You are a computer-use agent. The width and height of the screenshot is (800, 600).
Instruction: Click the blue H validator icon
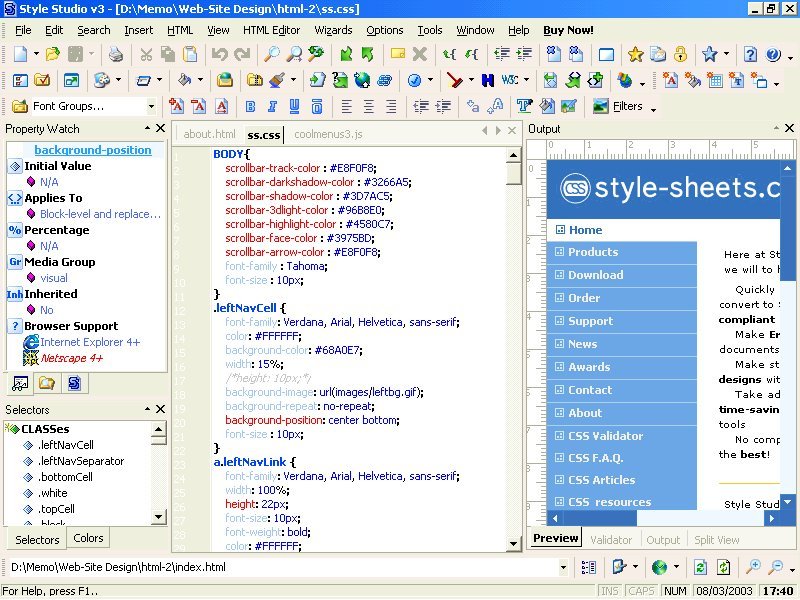click(x=488, y=80)
